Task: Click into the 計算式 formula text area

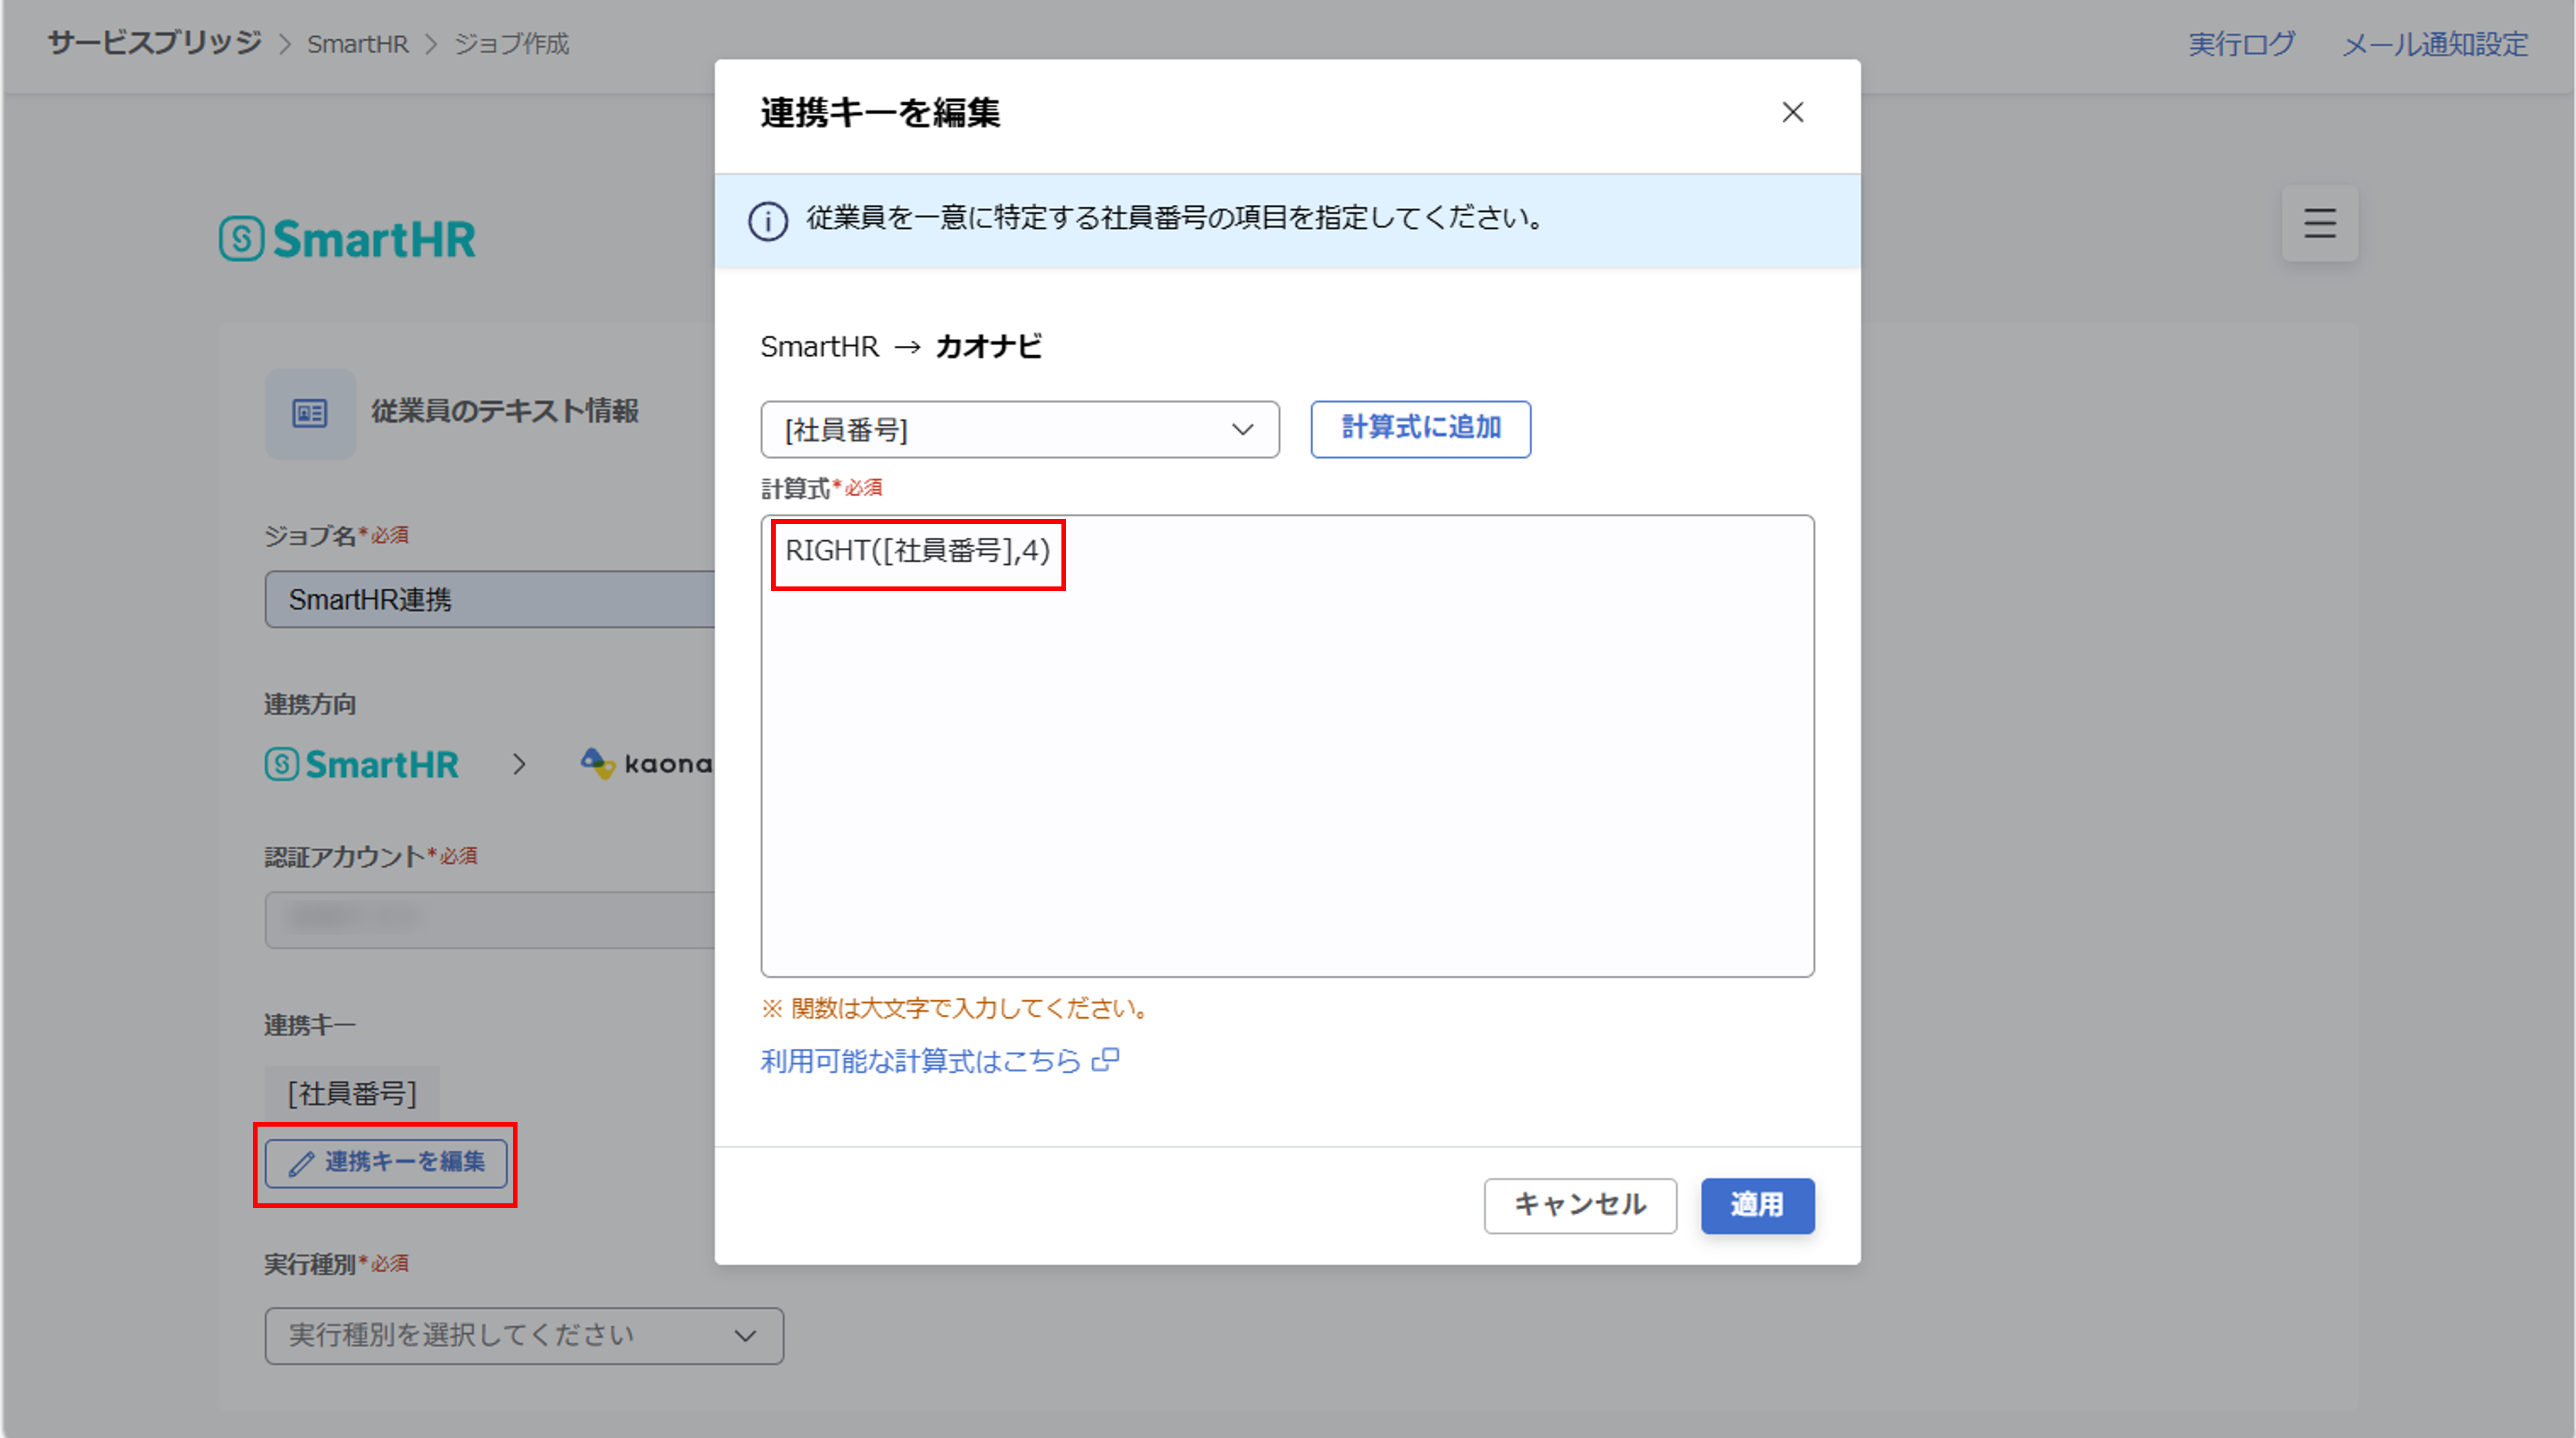Action: tap(1287, 746)
